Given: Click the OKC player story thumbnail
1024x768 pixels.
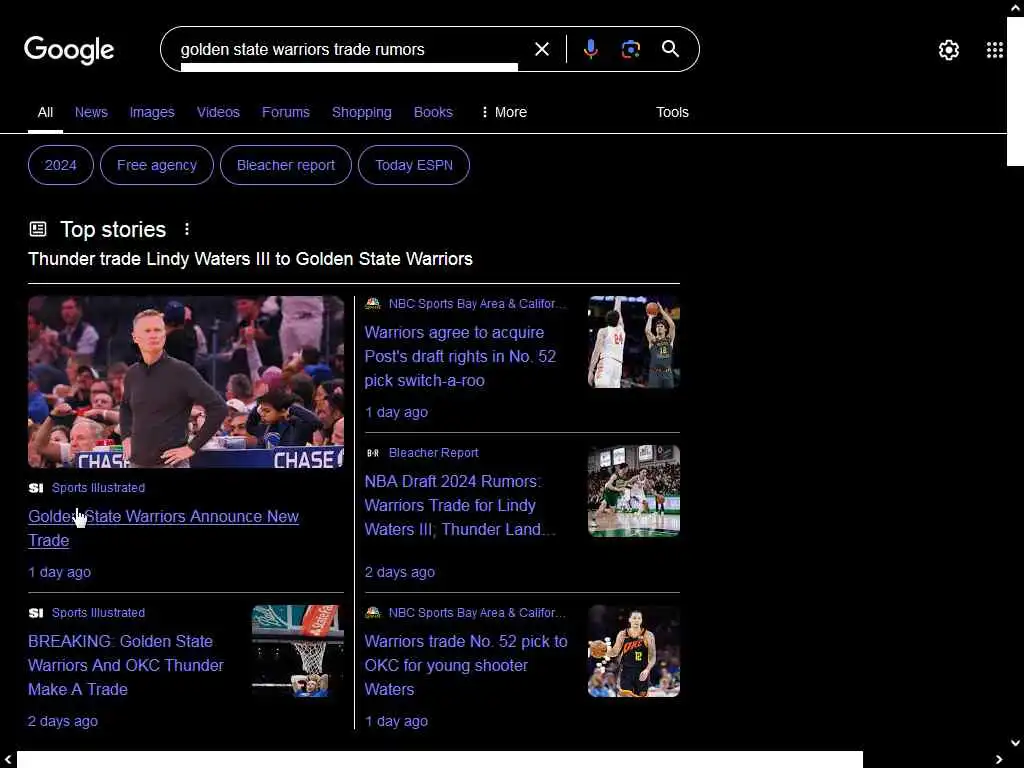Looking at the screenshot, I should coord(633,651).
